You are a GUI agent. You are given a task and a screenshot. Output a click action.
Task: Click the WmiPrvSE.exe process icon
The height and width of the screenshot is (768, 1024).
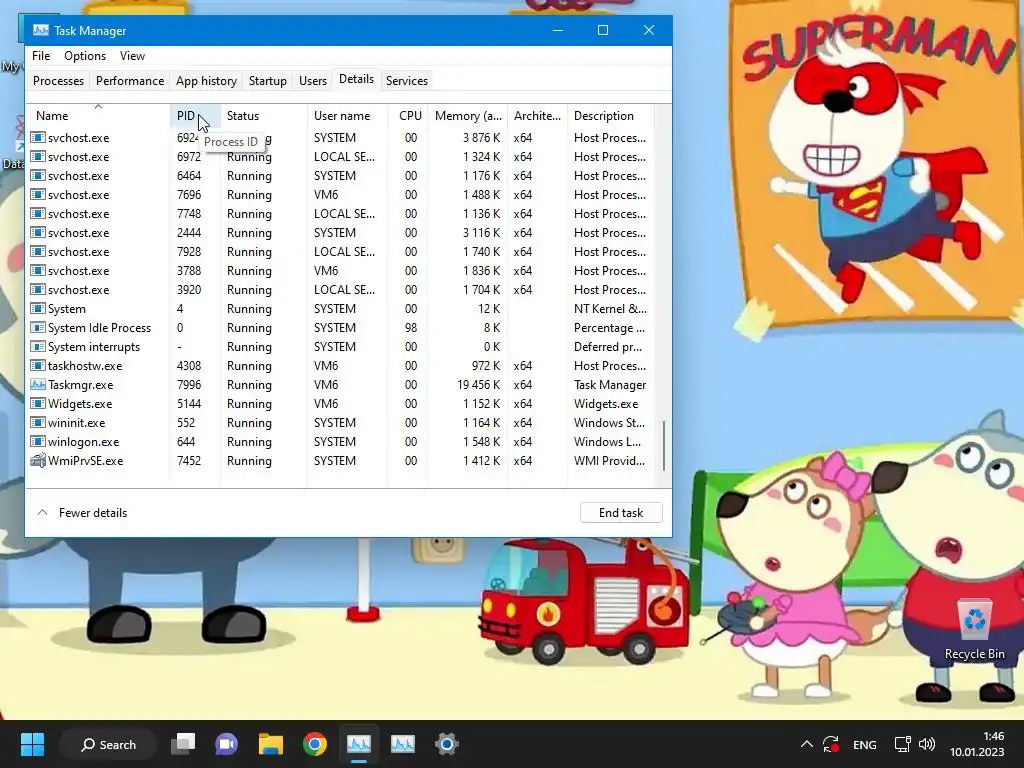coord(38,460)
